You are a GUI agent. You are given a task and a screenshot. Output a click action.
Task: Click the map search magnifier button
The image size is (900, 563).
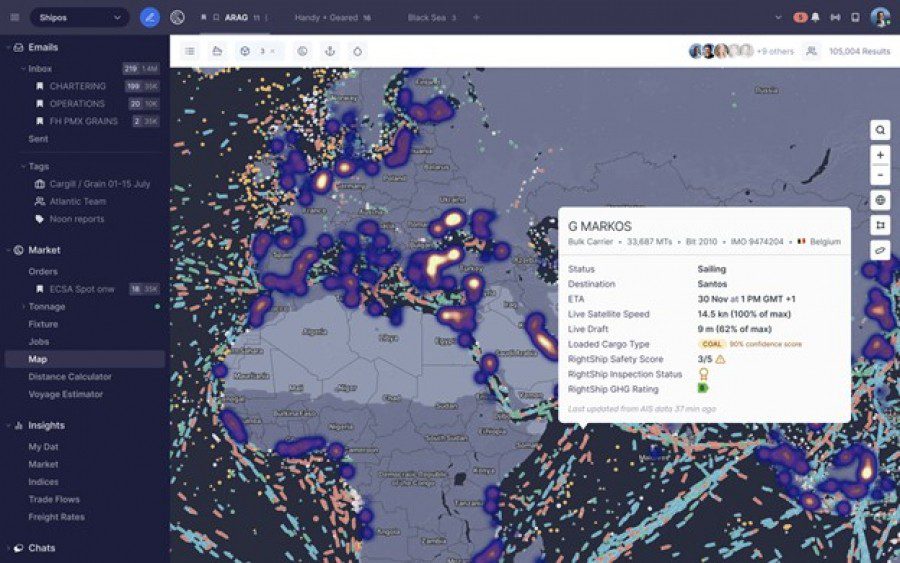[x=880, y=130]
